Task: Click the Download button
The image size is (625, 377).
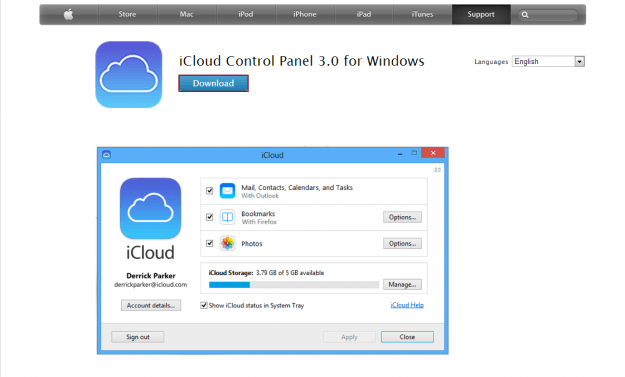Action: coord(213,83)
